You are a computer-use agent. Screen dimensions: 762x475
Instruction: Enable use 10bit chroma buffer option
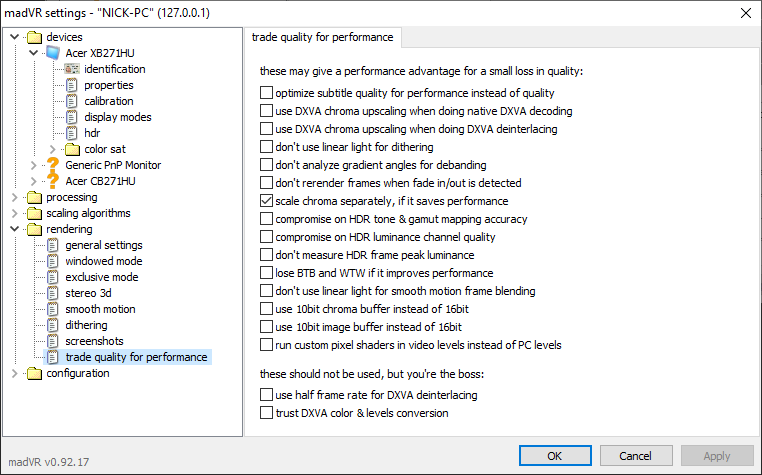(x=266, y=309)
